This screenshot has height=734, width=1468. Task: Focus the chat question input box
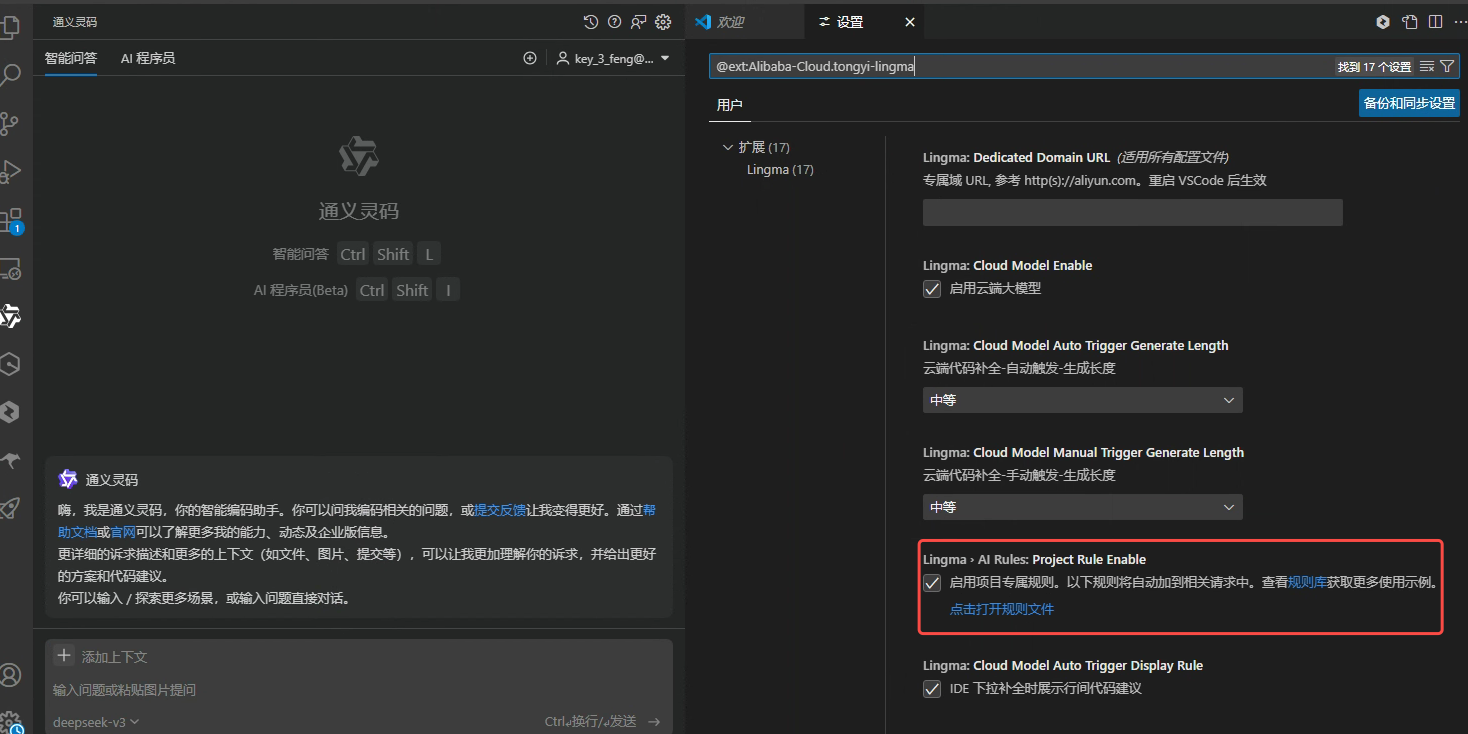[358, 690]
